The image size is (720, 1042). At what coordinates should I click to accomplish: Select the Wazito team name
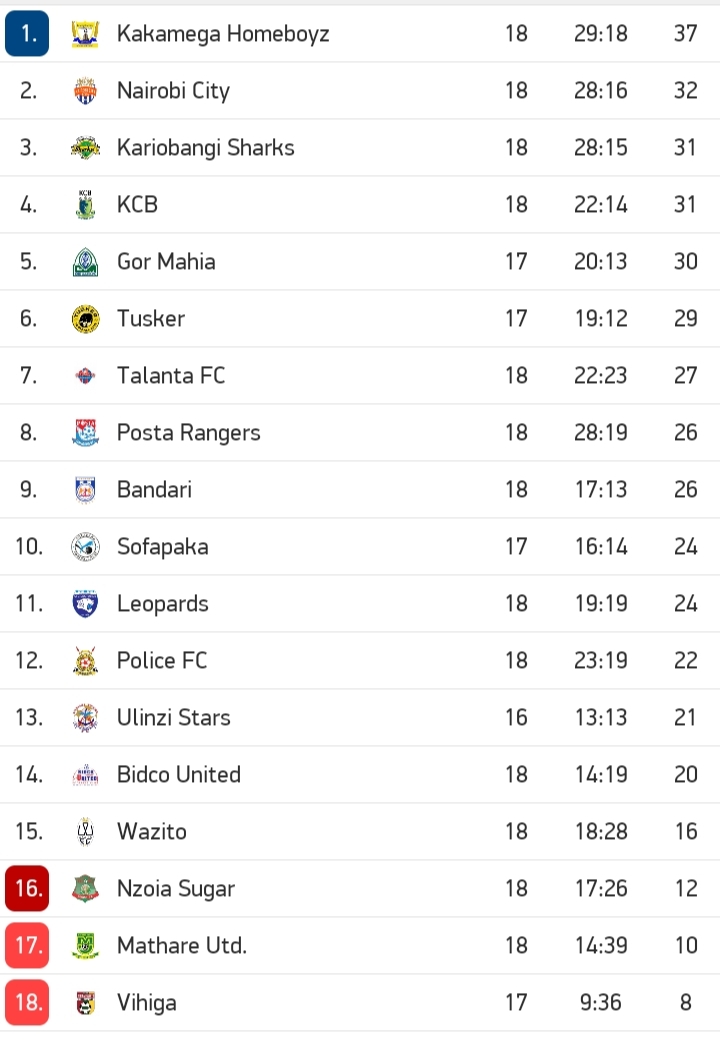(151, 832)
